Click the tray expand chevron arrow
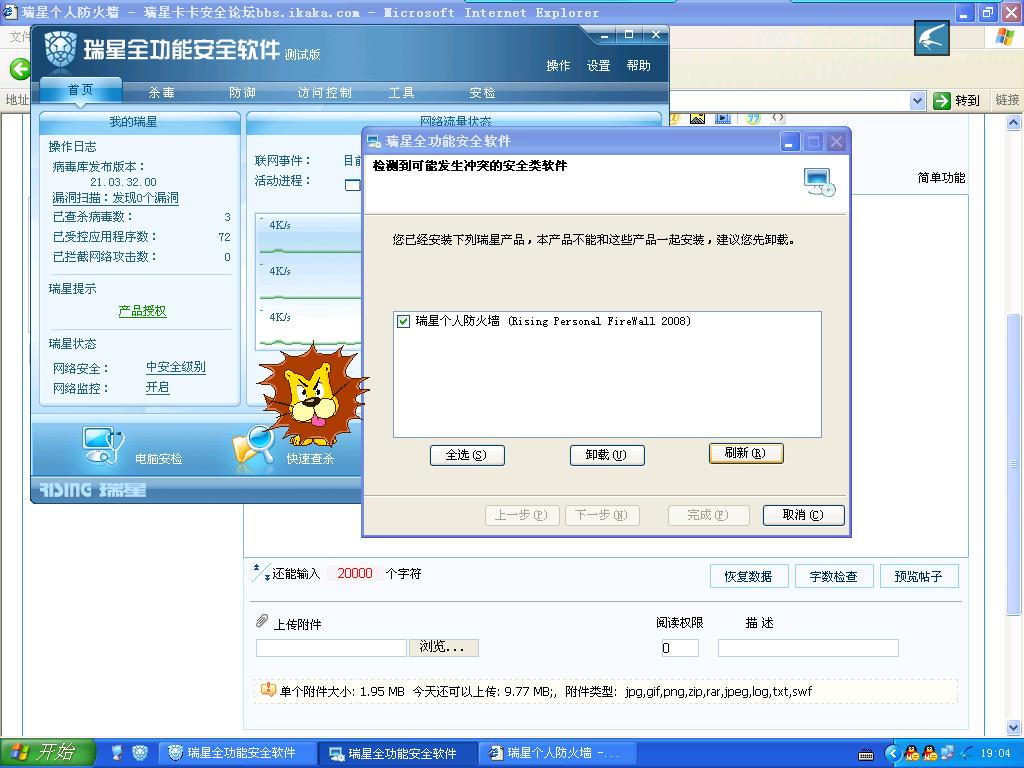Image resolution: width=1024 pixels, height=768 pixels. coord(892,754)
